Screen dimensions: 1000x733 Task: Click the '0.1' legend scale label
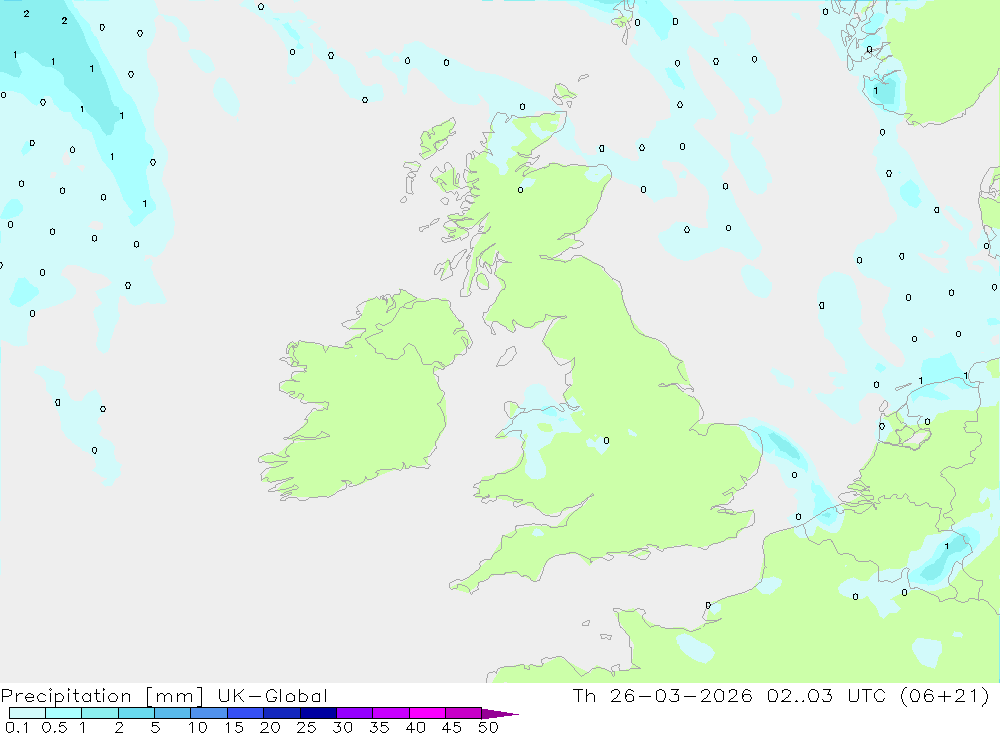coord(17,727)
